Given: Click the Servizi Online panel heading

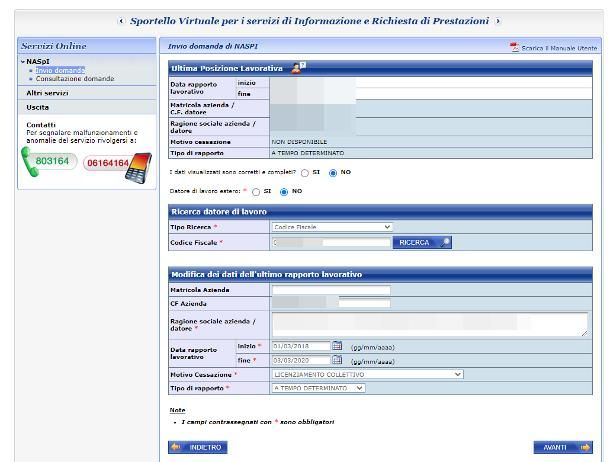Looking at the screenshot, I should click(53, 46).
